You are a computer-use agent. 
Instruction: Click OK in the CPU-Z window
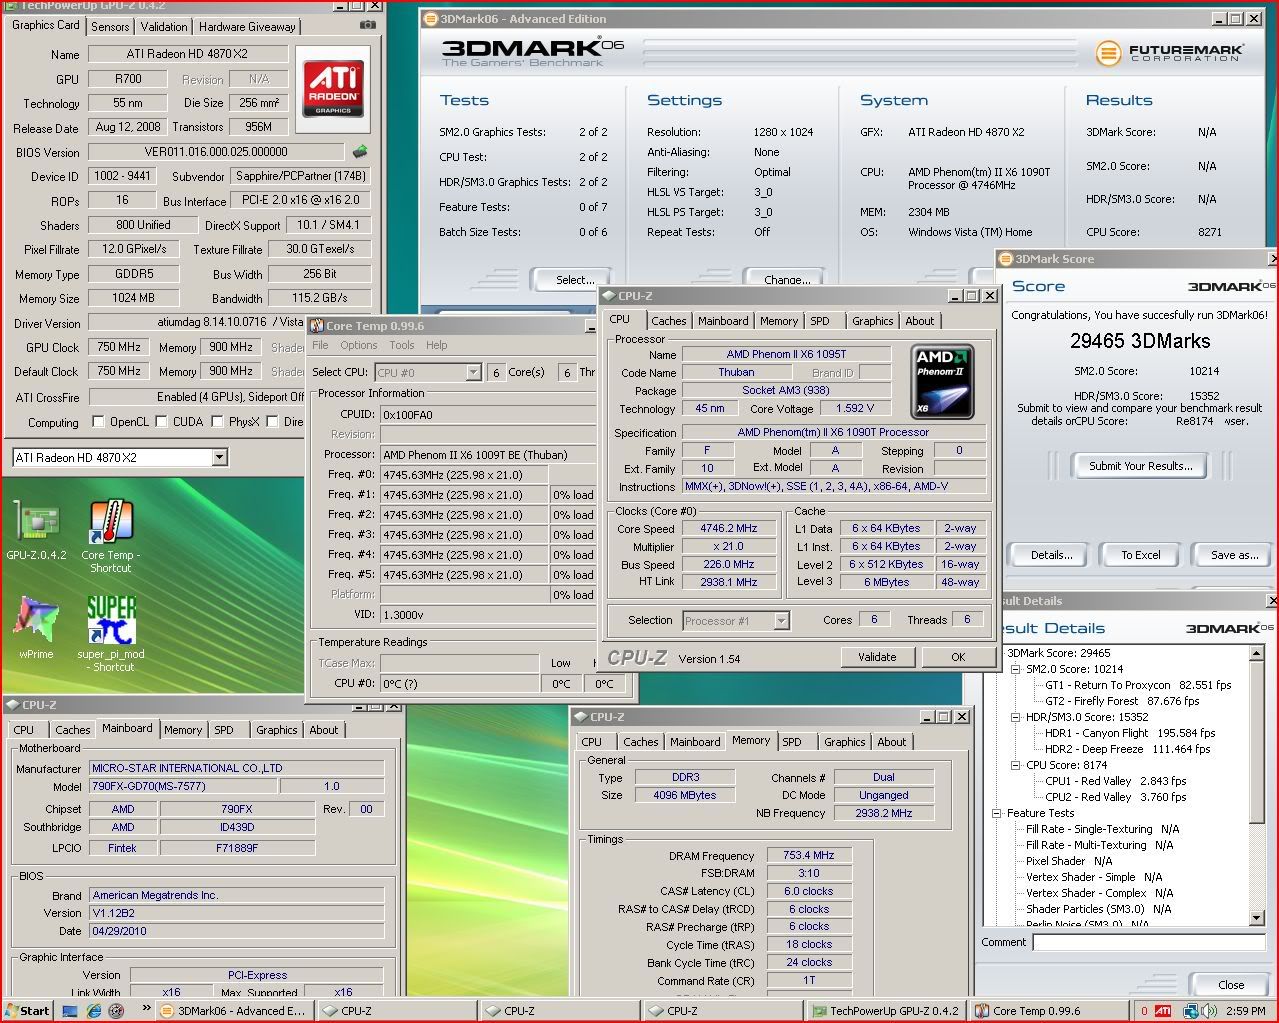coord(958,657)
